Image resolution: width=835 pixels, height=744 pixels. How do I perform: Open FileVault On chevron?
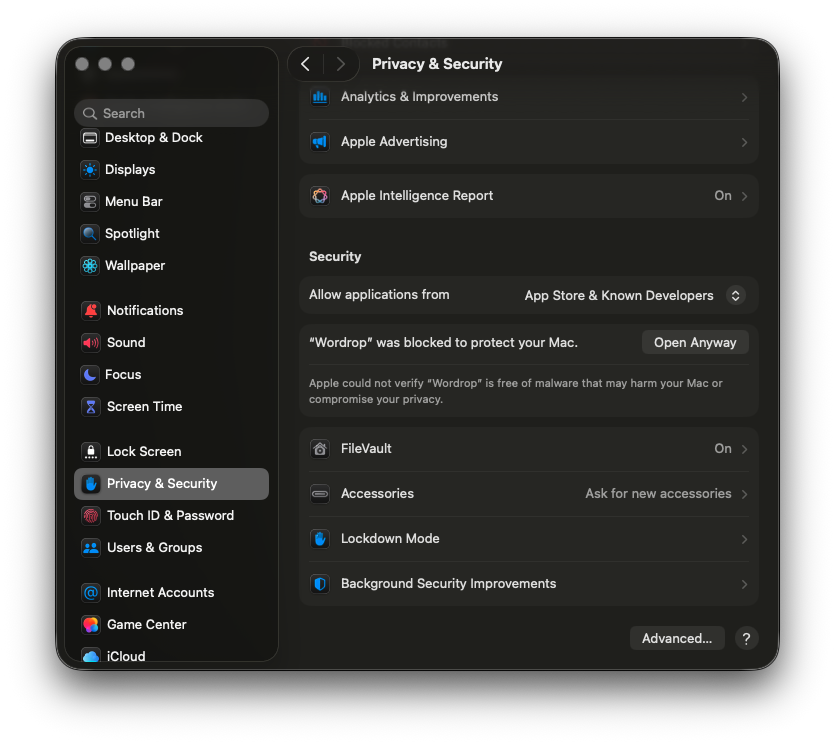pos(744,449)
